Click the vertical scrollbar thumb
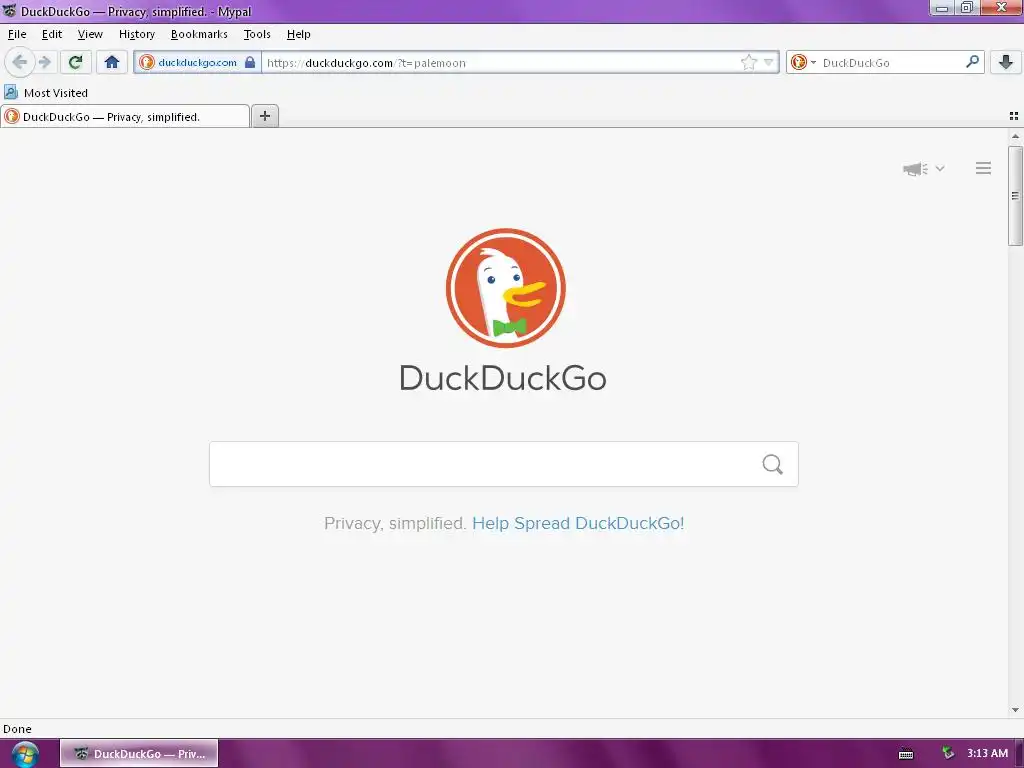This screenshot has height=768, width=1024. pyautogui.click(x=1015, y=196)
